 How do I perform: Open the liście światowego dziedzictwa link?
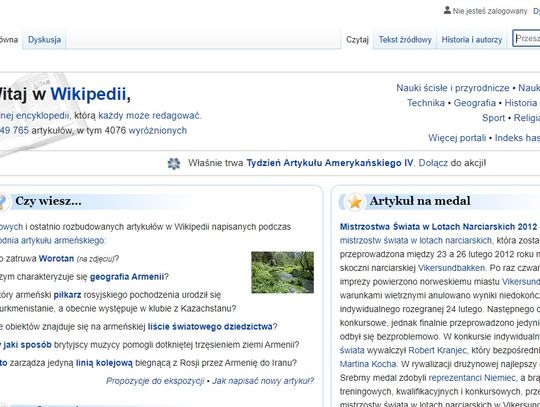(210, 326)
